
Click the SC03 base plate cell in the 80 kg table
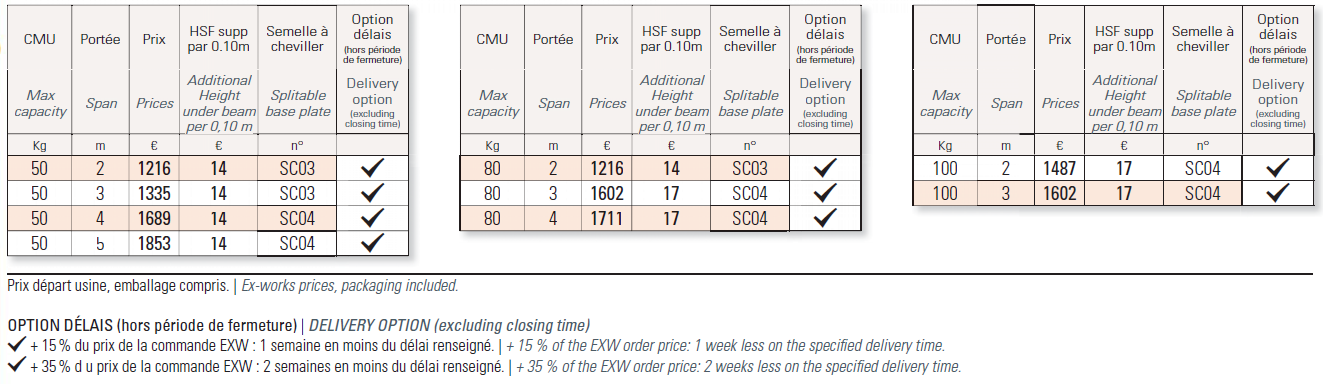[750, 169]
